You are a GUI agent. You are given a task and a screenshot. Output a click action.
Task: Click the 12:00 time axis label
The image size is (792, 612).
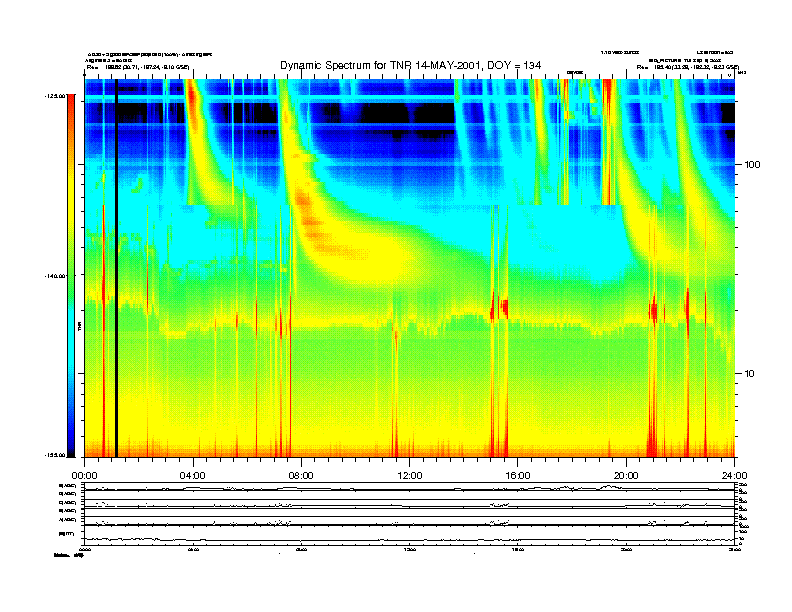(x=410, y=476)
